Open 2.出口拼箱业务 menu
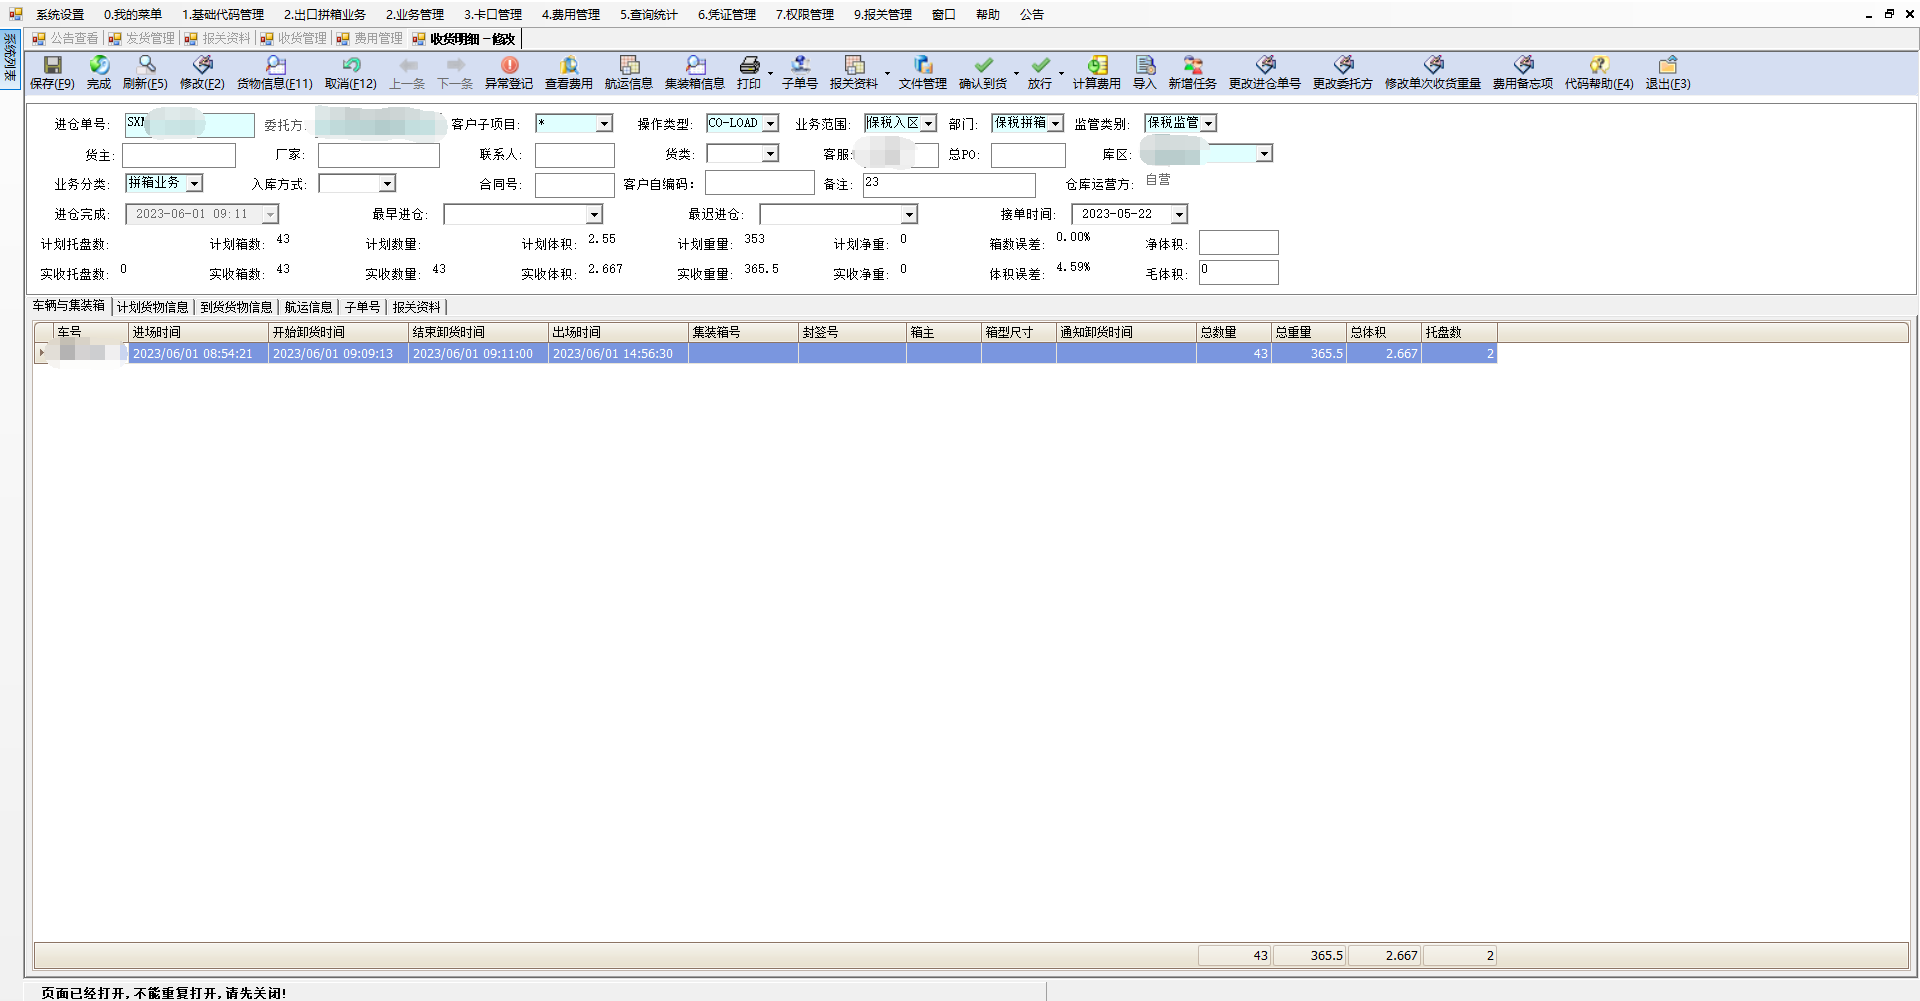1920x1001 pixels. click(x=324, y=15)
